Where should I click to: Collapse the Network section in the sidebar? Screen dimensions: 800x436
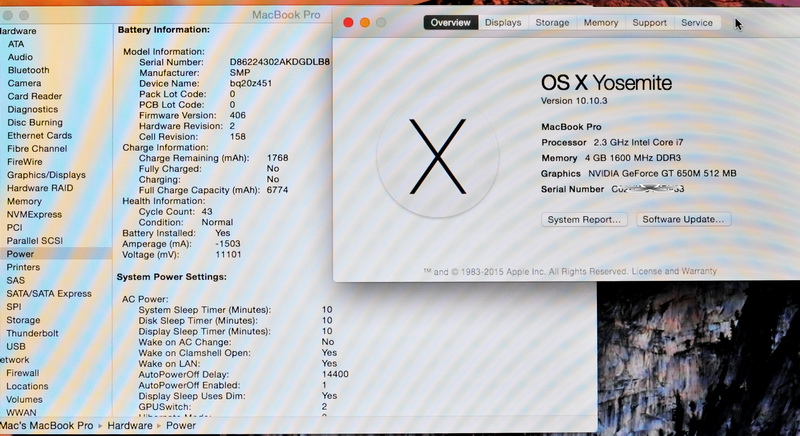coord(14,360)
